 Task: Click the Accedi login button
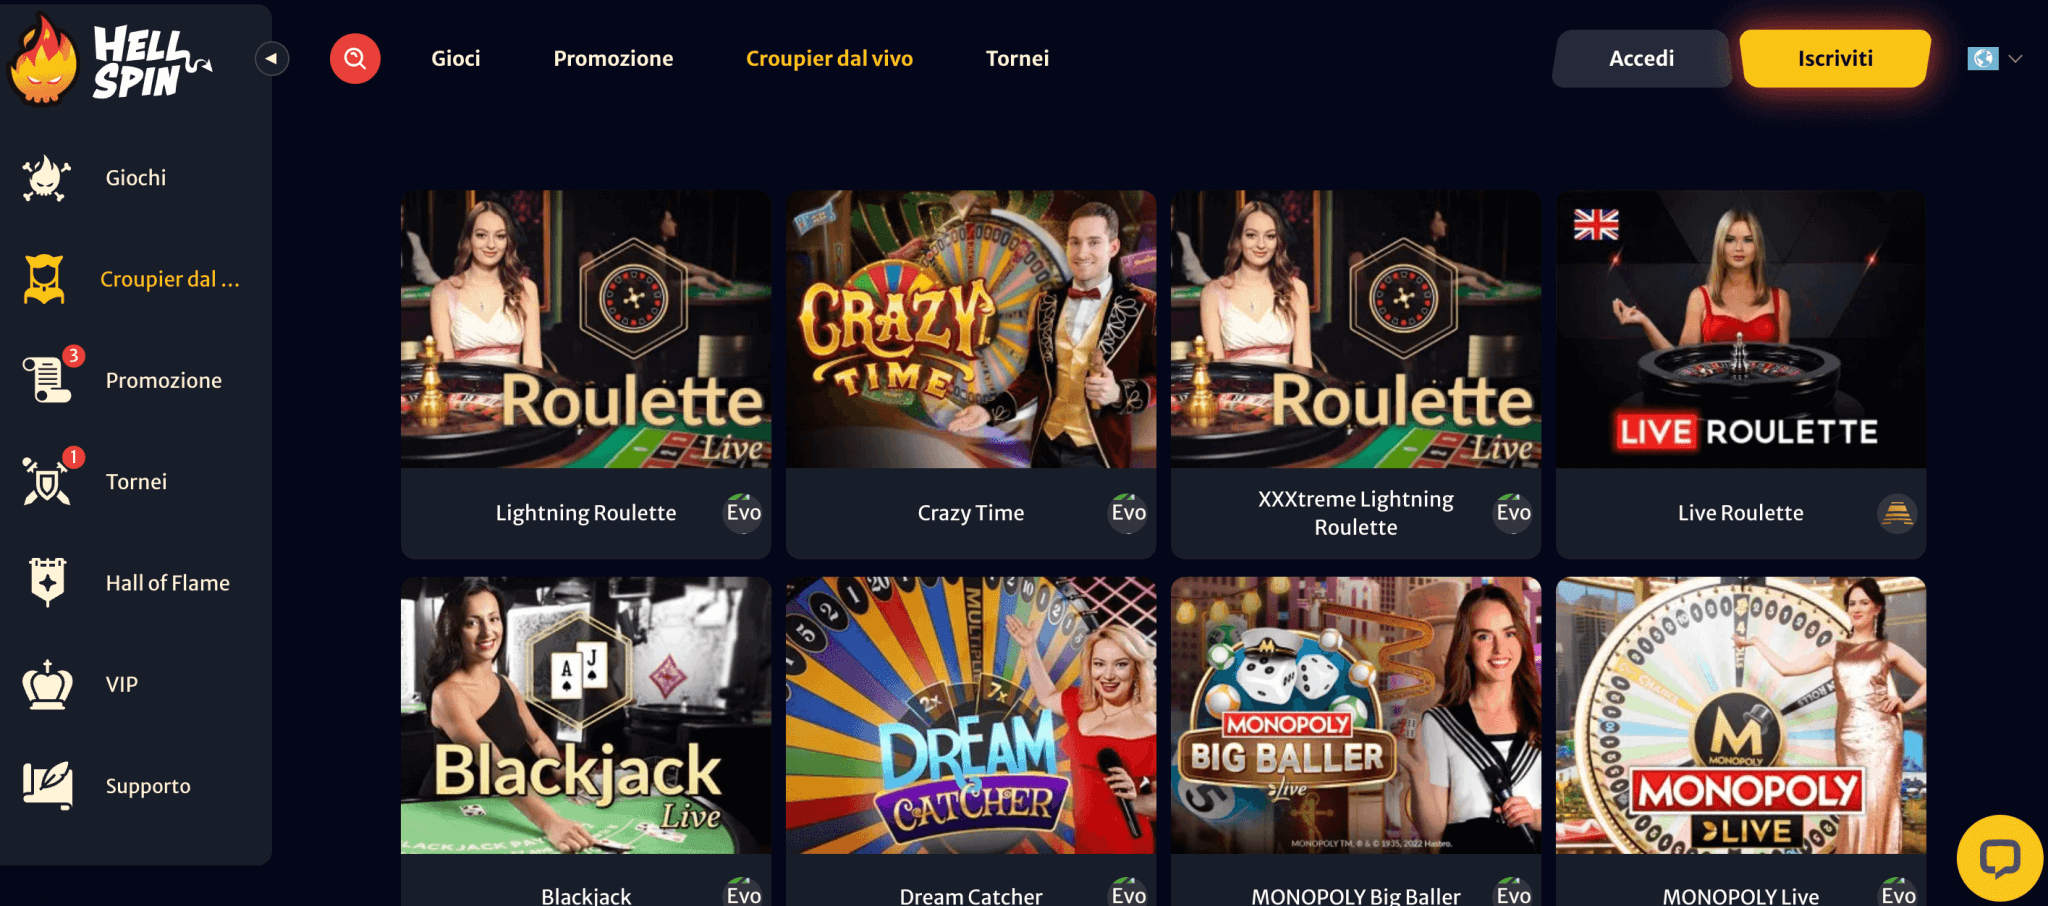tap(1641, 58)
